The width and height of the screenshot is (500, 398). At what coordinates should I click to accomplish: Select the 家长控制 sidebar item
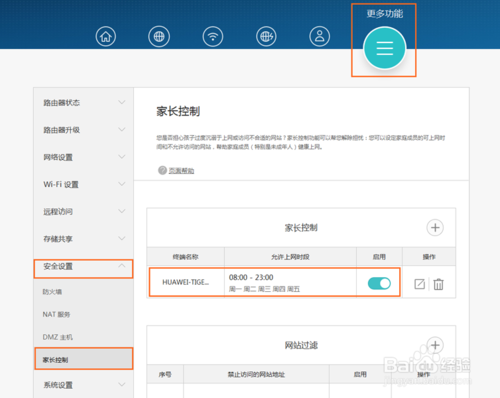pos(84,359)
